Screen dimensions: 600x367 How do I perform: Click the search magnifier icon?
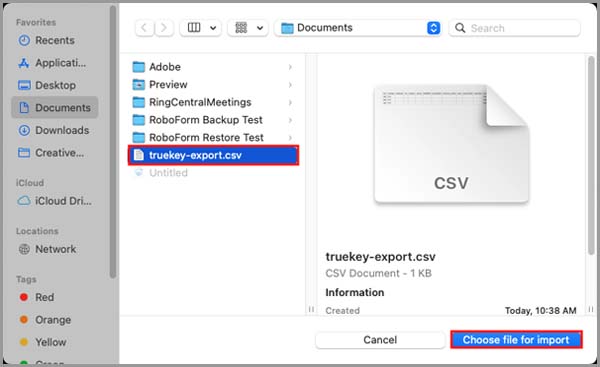(460, 28)
